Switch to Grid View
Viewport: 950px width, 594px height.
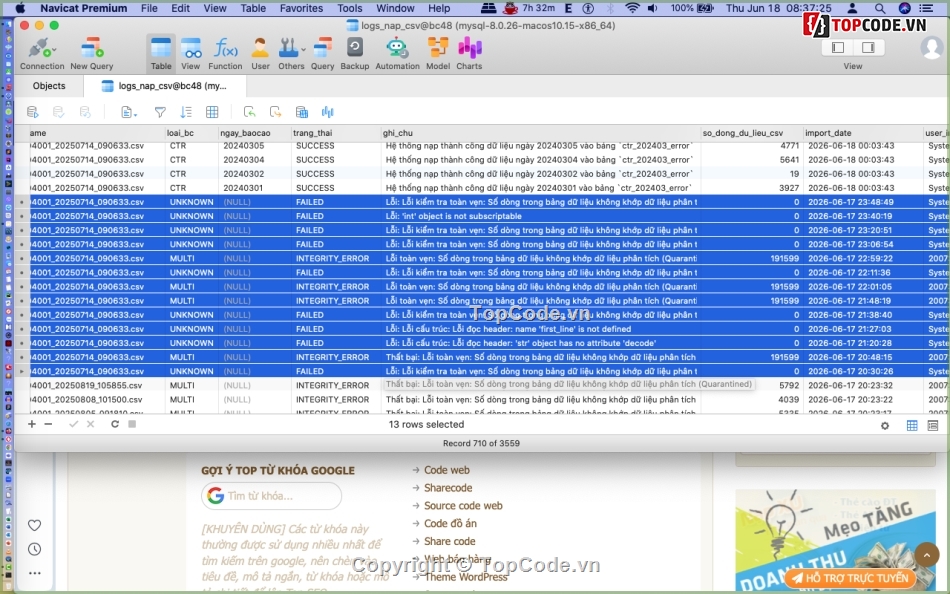(912, 426)
